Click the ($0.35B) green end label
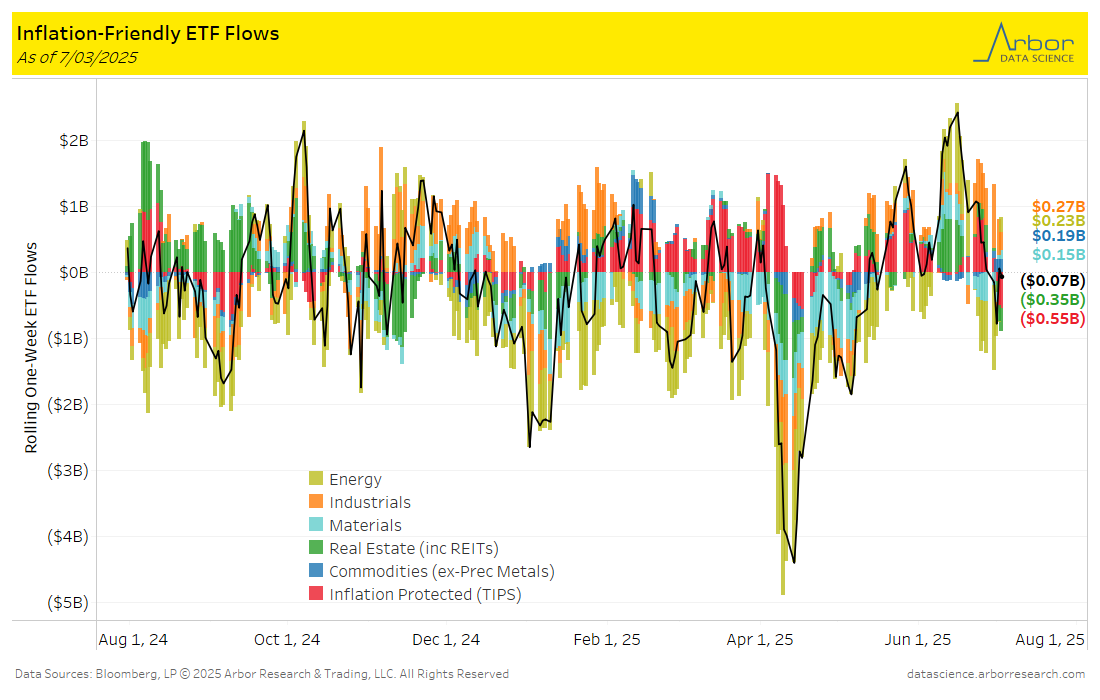 coord(1052,299)
